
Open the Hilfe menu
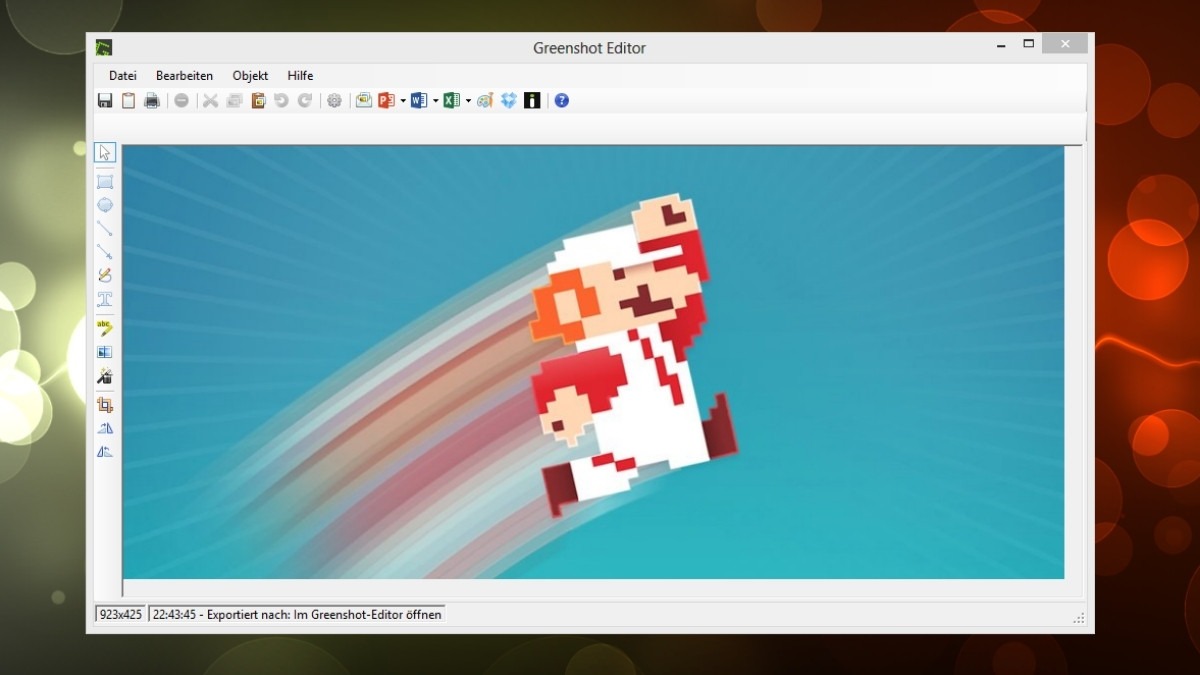(300, 75)
